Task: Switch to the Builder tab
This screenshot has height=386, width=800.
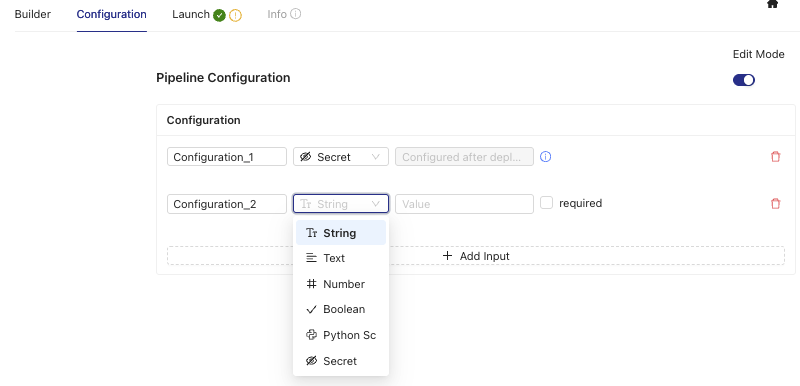Action: (33, 14)
